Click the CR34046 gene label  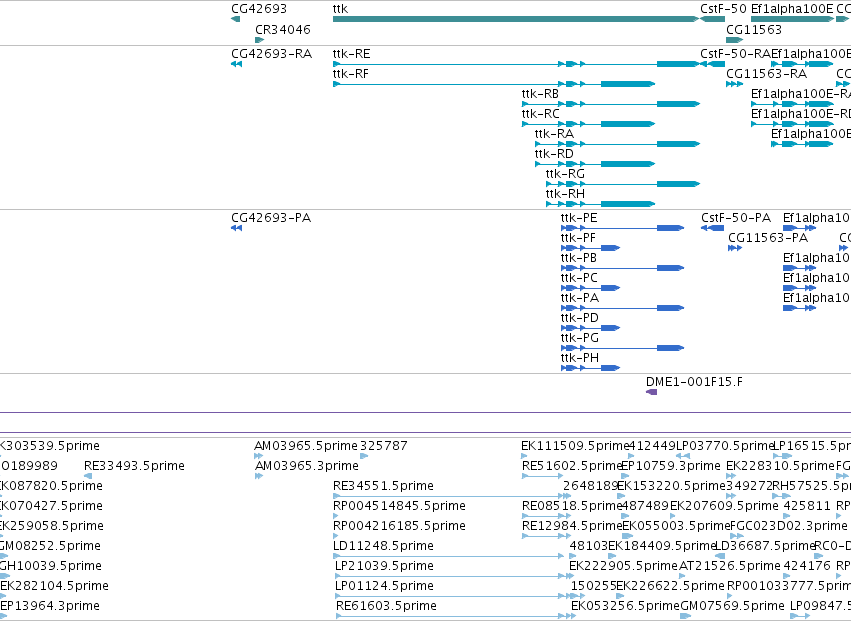[x=283, y=29]
